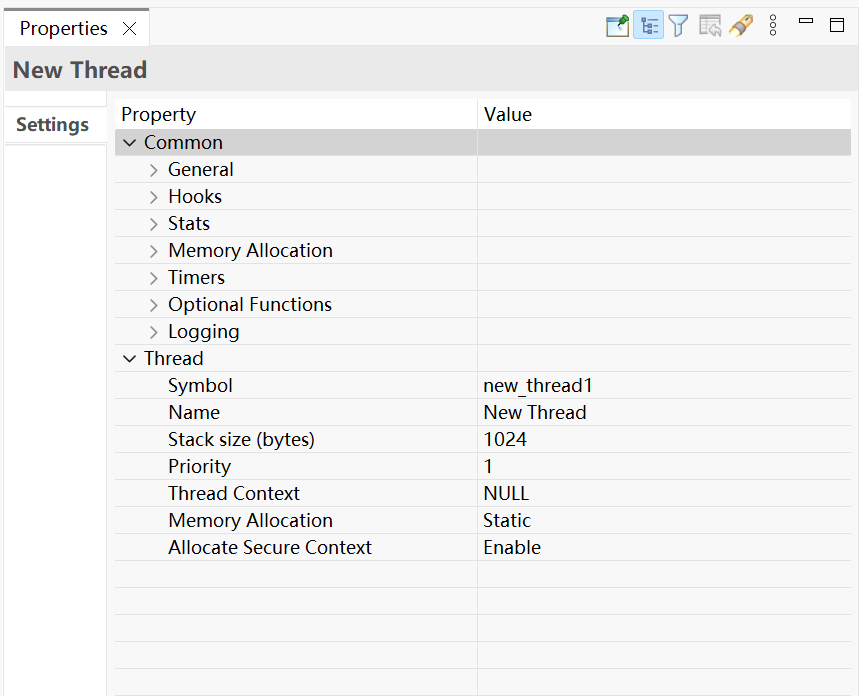Expand the Stats group
The width and height of the screenshot is (859, 696).
tap(153, 224)
